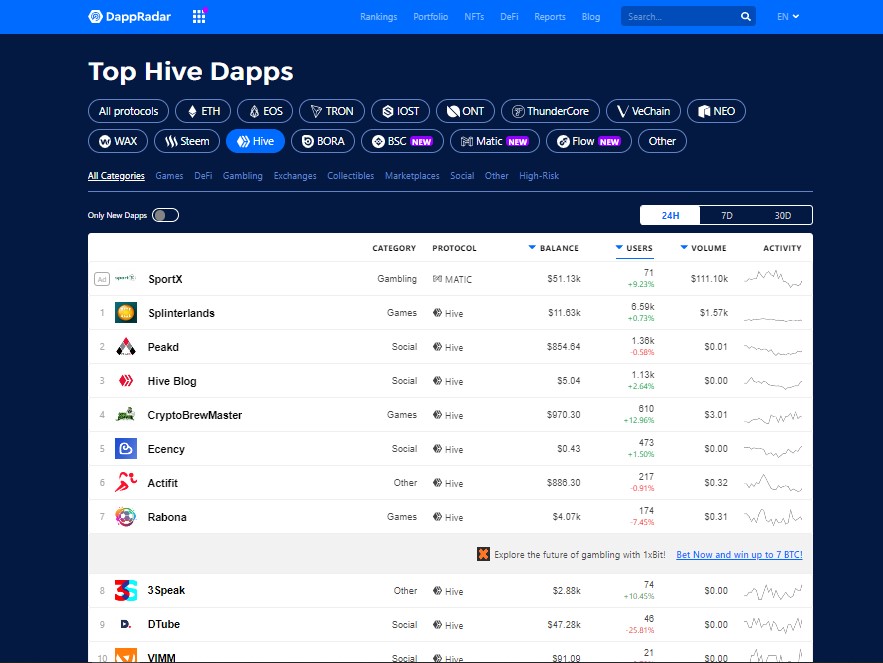Filter by IOST protocol
Image resolution: width=883 pixels, height=663 pixels.
click(x=400, y=111)
